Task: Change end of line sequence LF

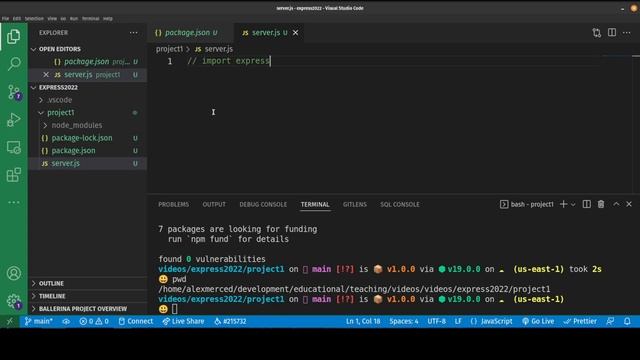Action: click(458, 322)
